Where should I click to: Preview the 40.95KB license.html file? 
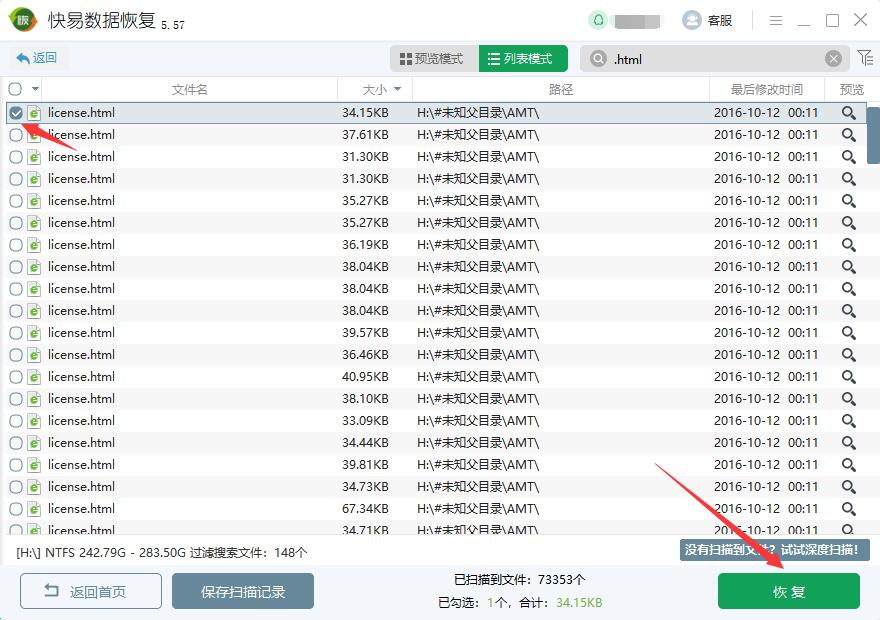[x=849, y=376]
